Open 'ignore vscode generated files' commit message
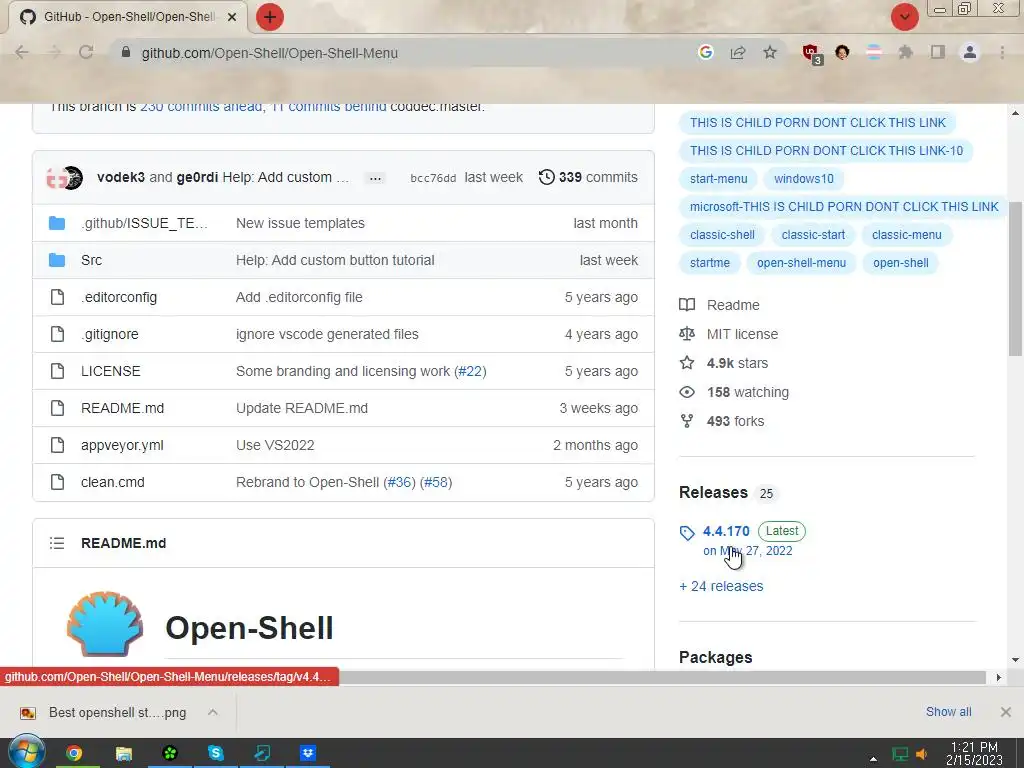This screenshot has width=1024, height=768. (327, 334)
